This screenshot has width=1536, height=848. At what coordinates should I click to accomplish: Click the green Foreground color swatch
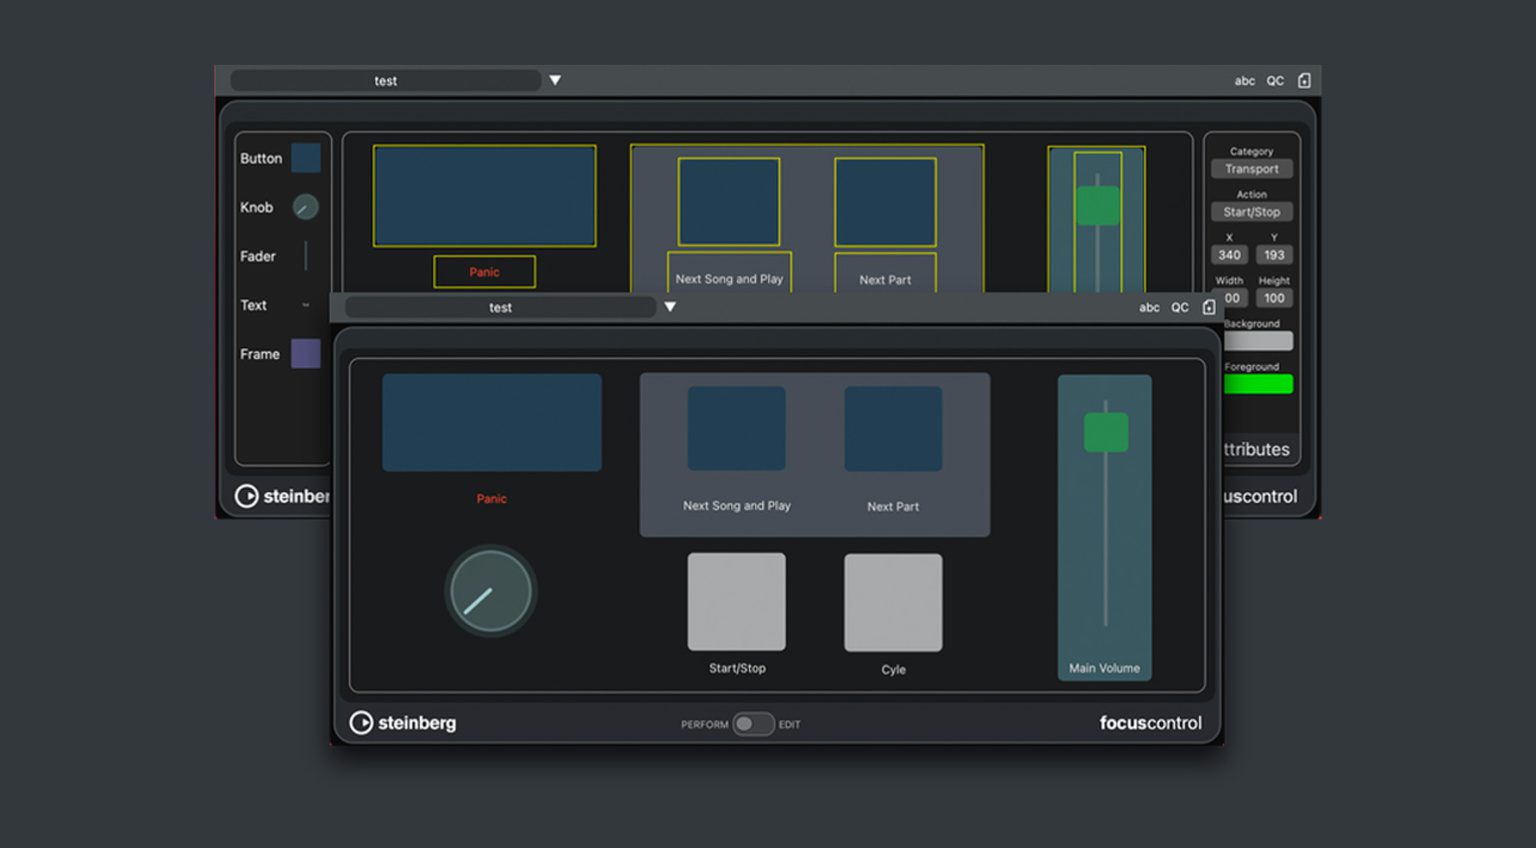click(1258, 383)
